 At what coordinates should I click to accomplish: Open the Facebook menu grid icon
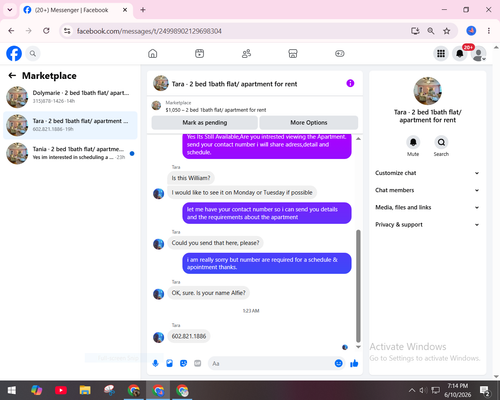tap(441, 53)
